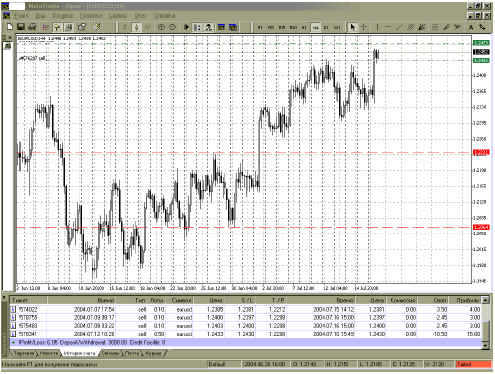The image size is (495, 374).
Task: Select history order row 1574022
Action: 246,309
